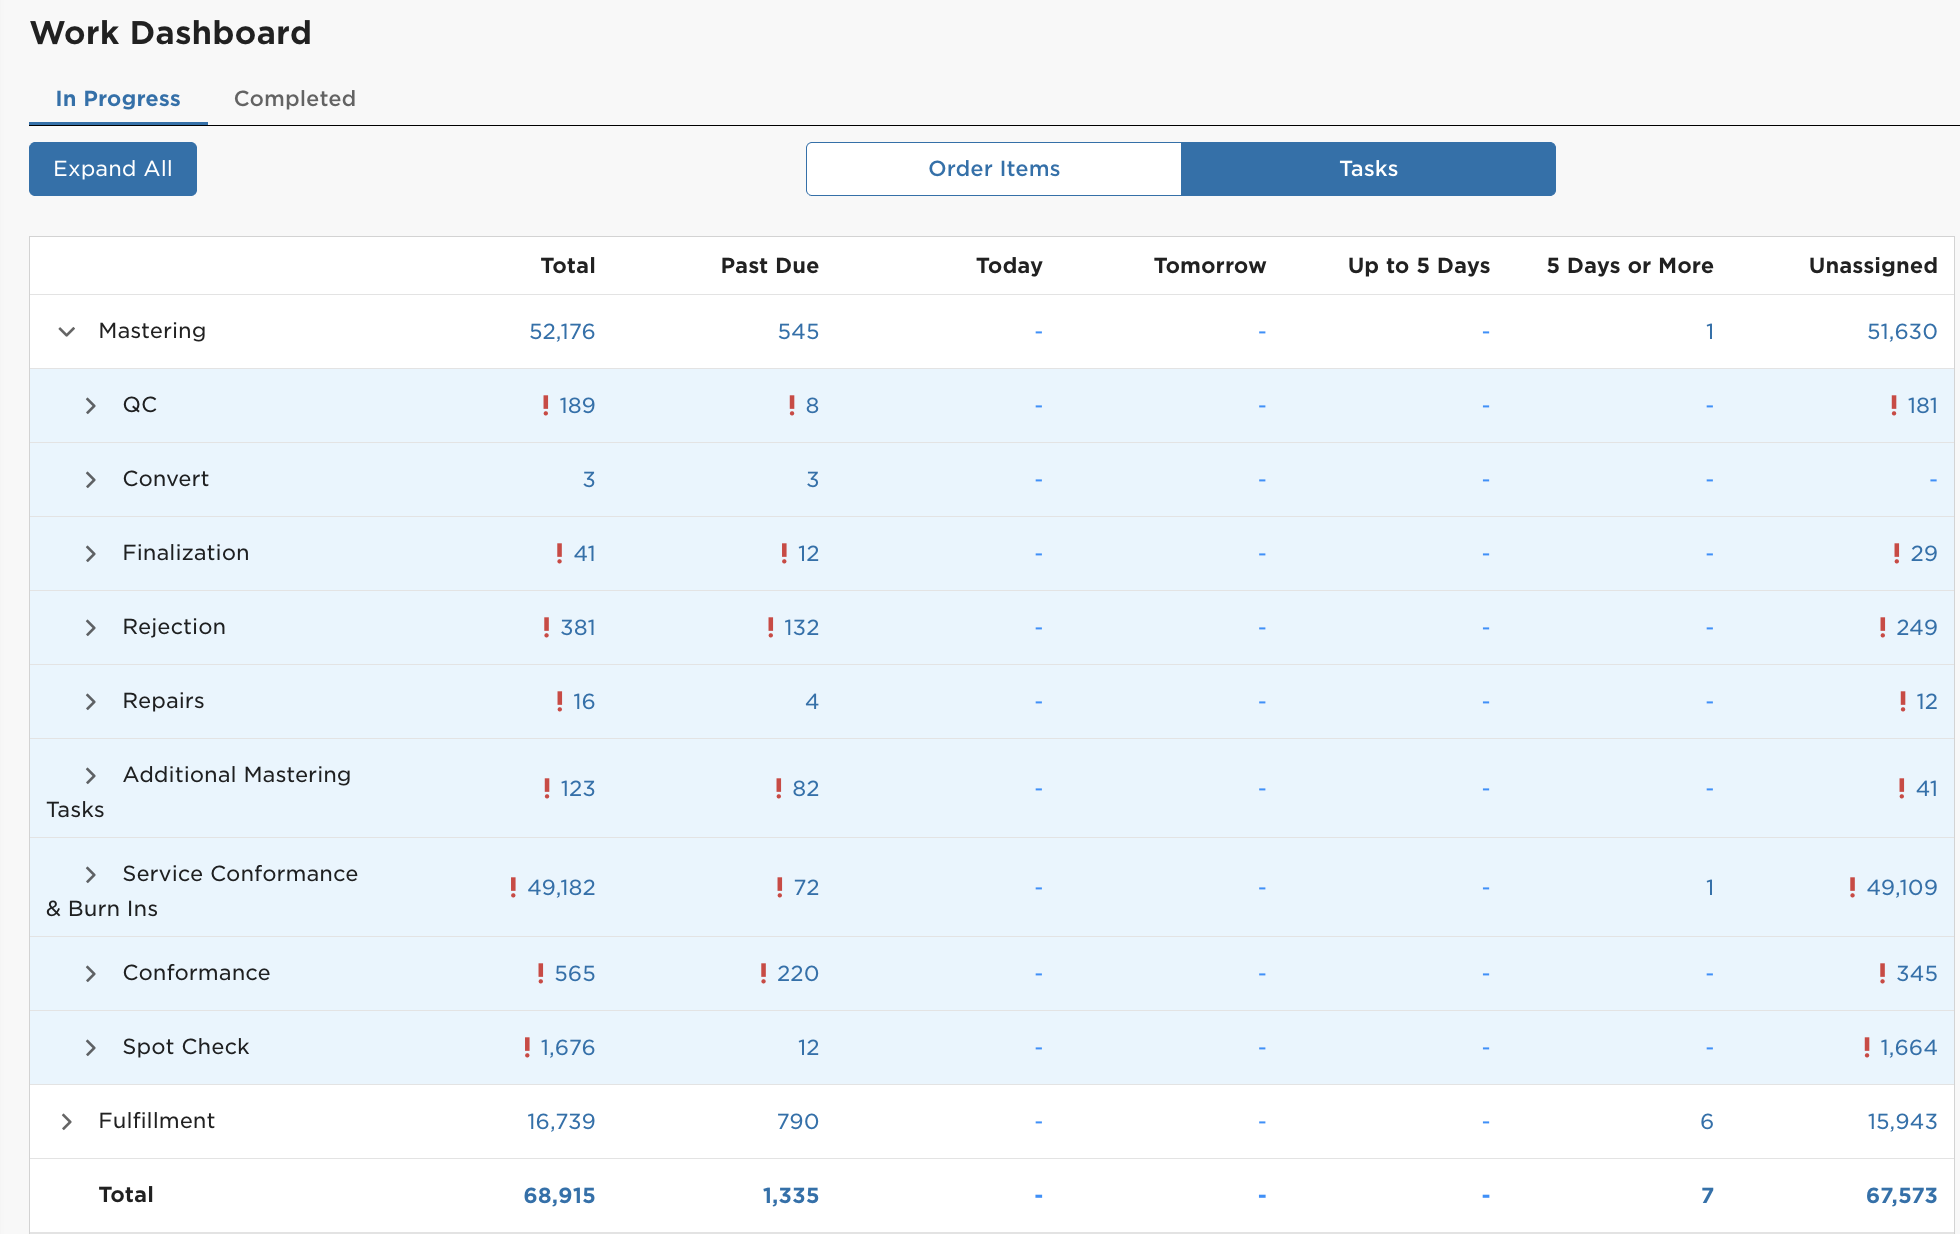Select the Order Items view
Screen dimensions: 1960x1234
[x=994, y=169]
